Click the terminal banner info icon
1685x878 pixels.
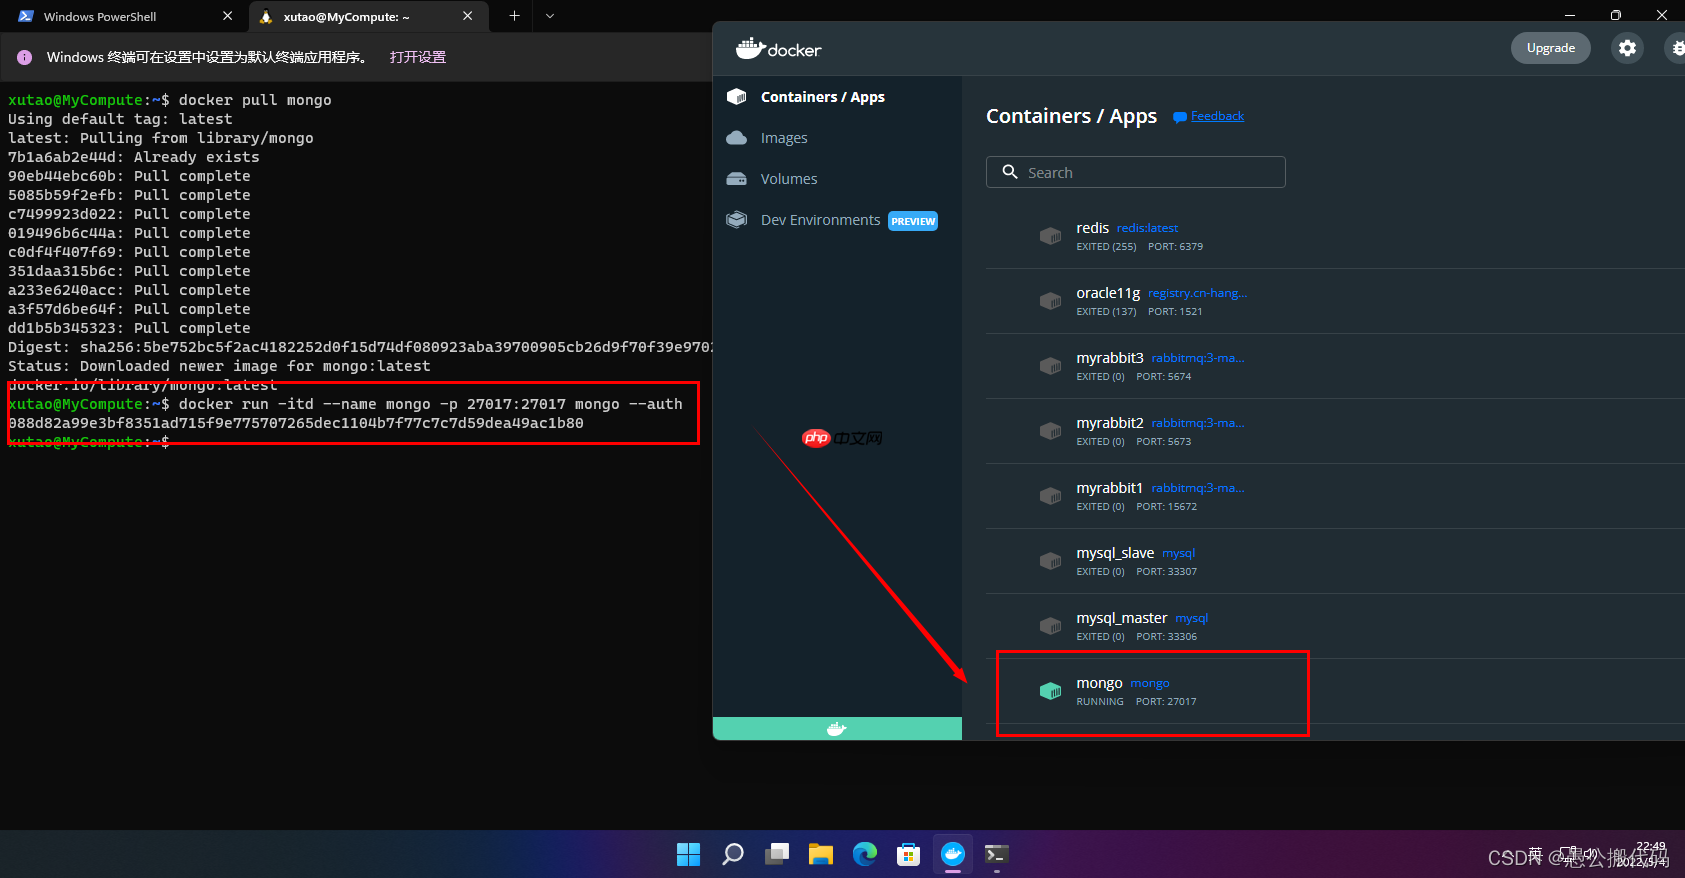click(25, 57)
